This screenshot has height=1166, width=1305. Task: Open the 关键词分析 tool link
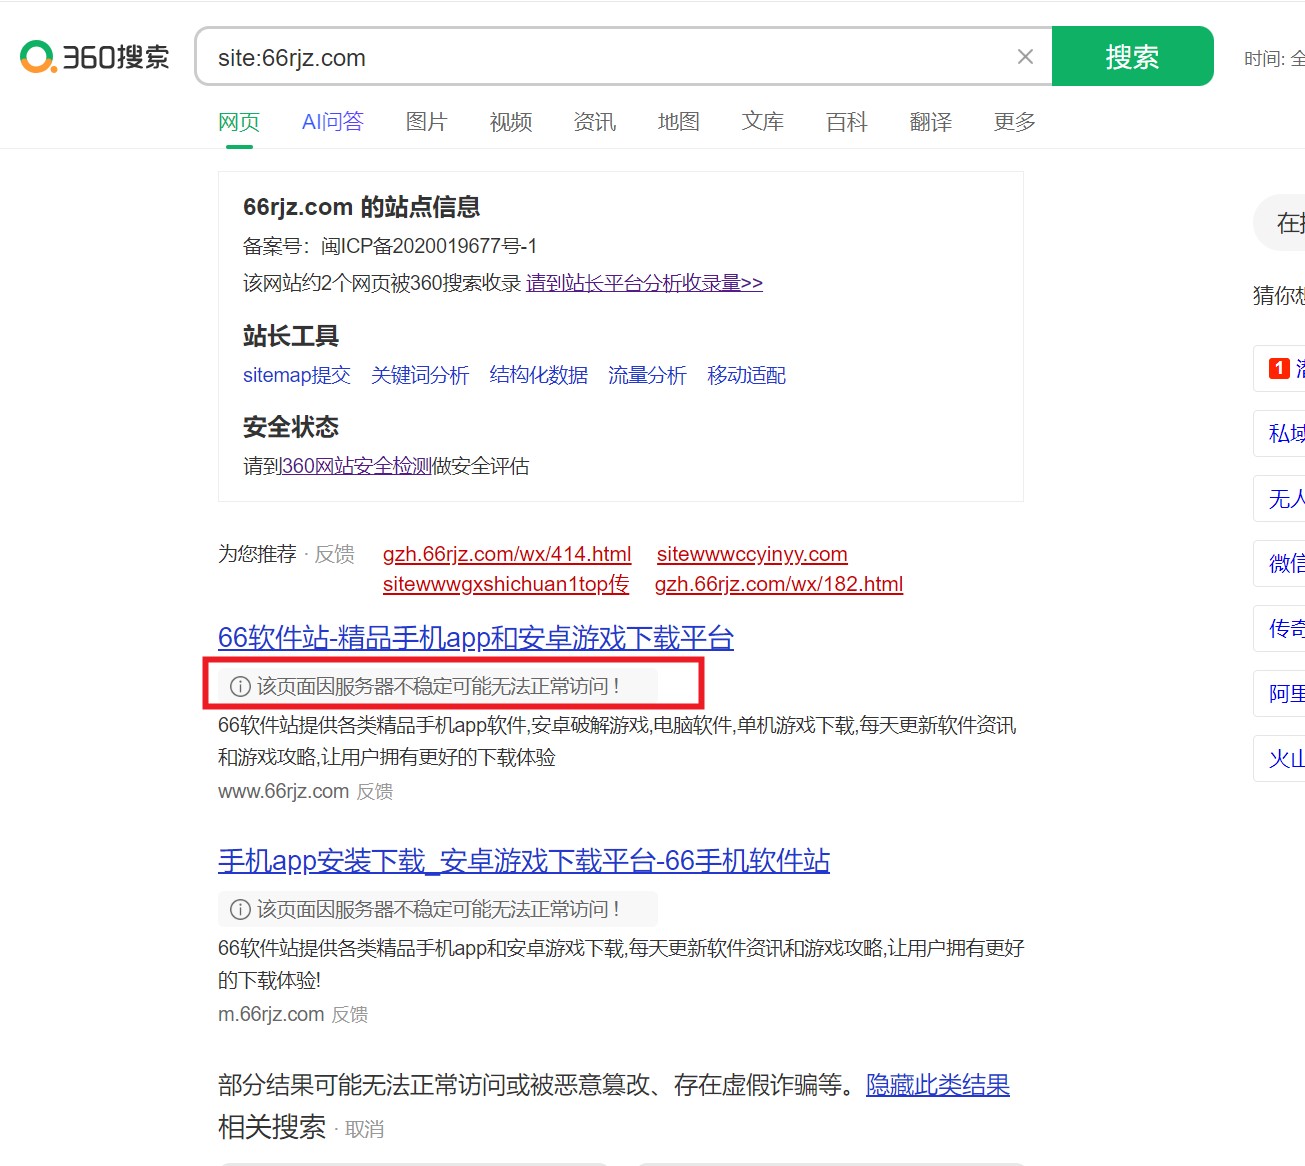point(420,375)
